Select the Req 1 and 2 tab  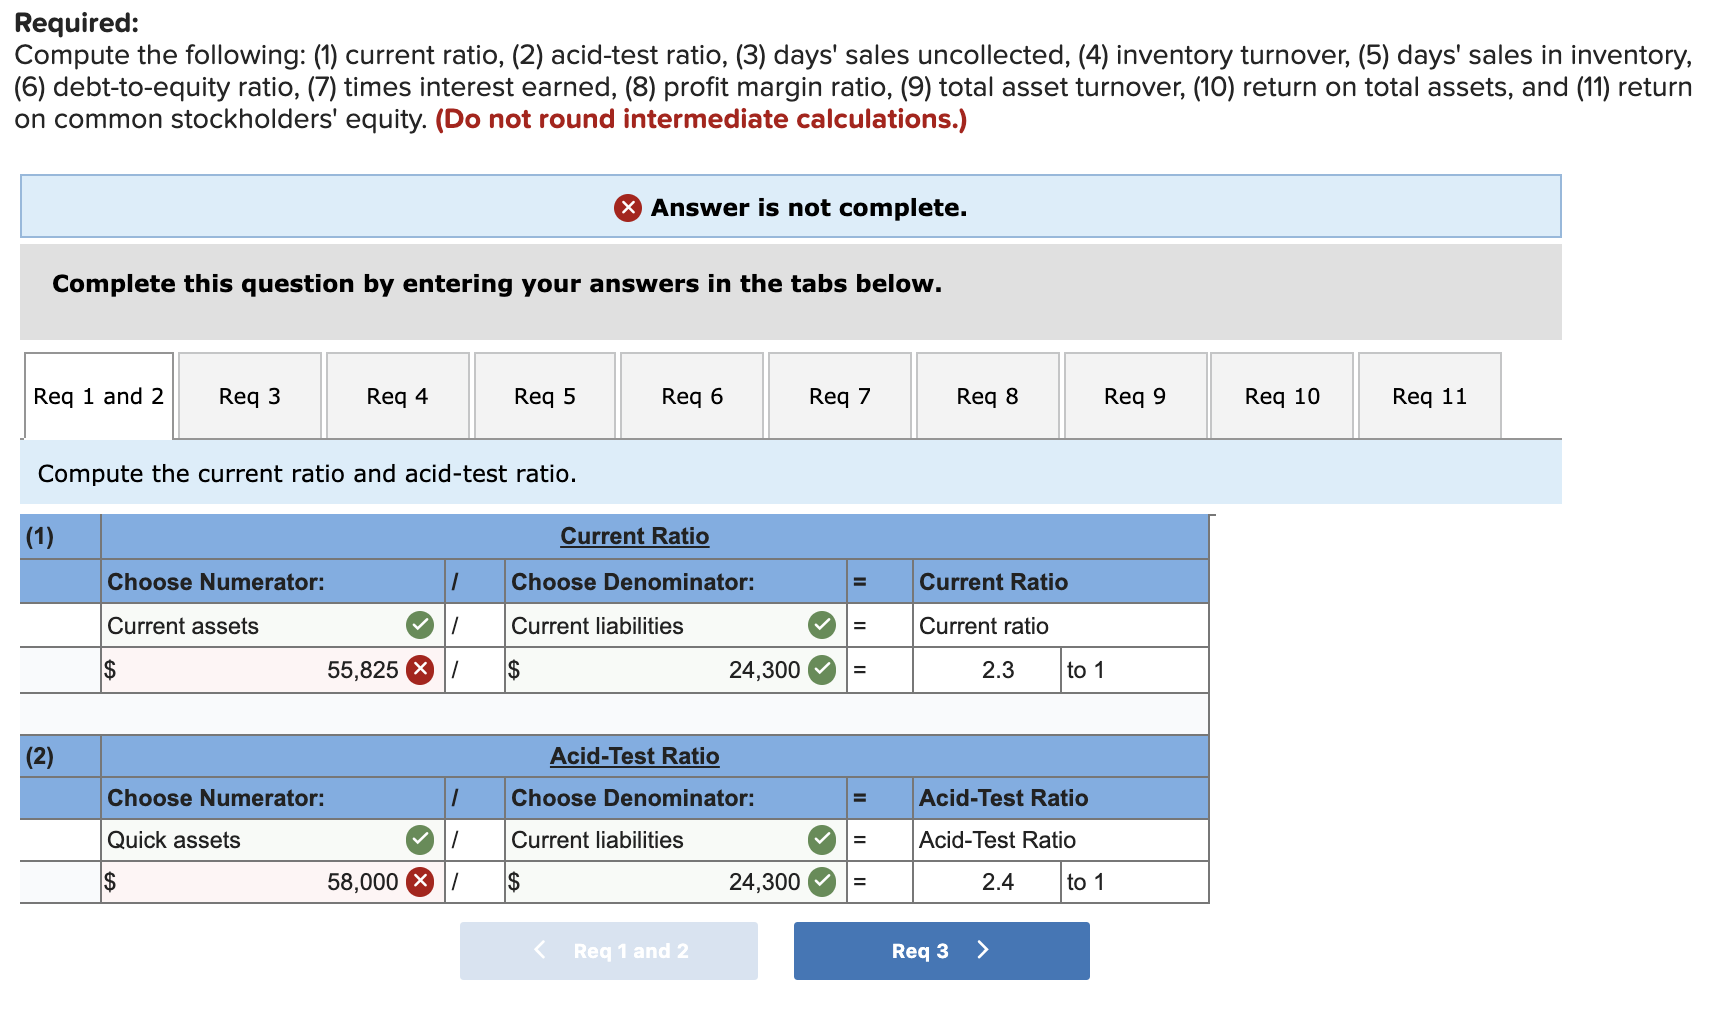(97, 395)
